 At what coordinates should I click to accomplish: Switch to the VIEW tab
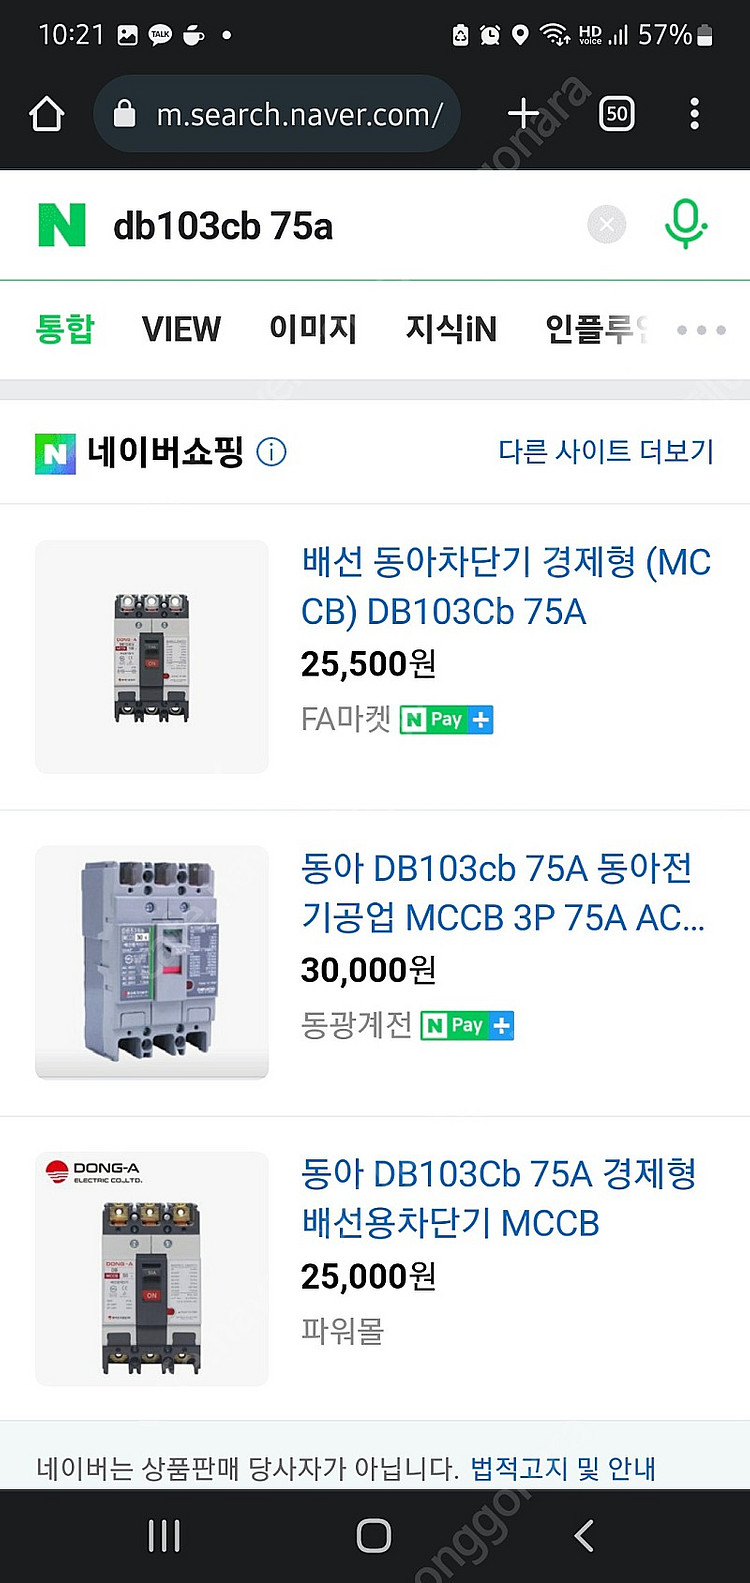click(x=181, y=329)
